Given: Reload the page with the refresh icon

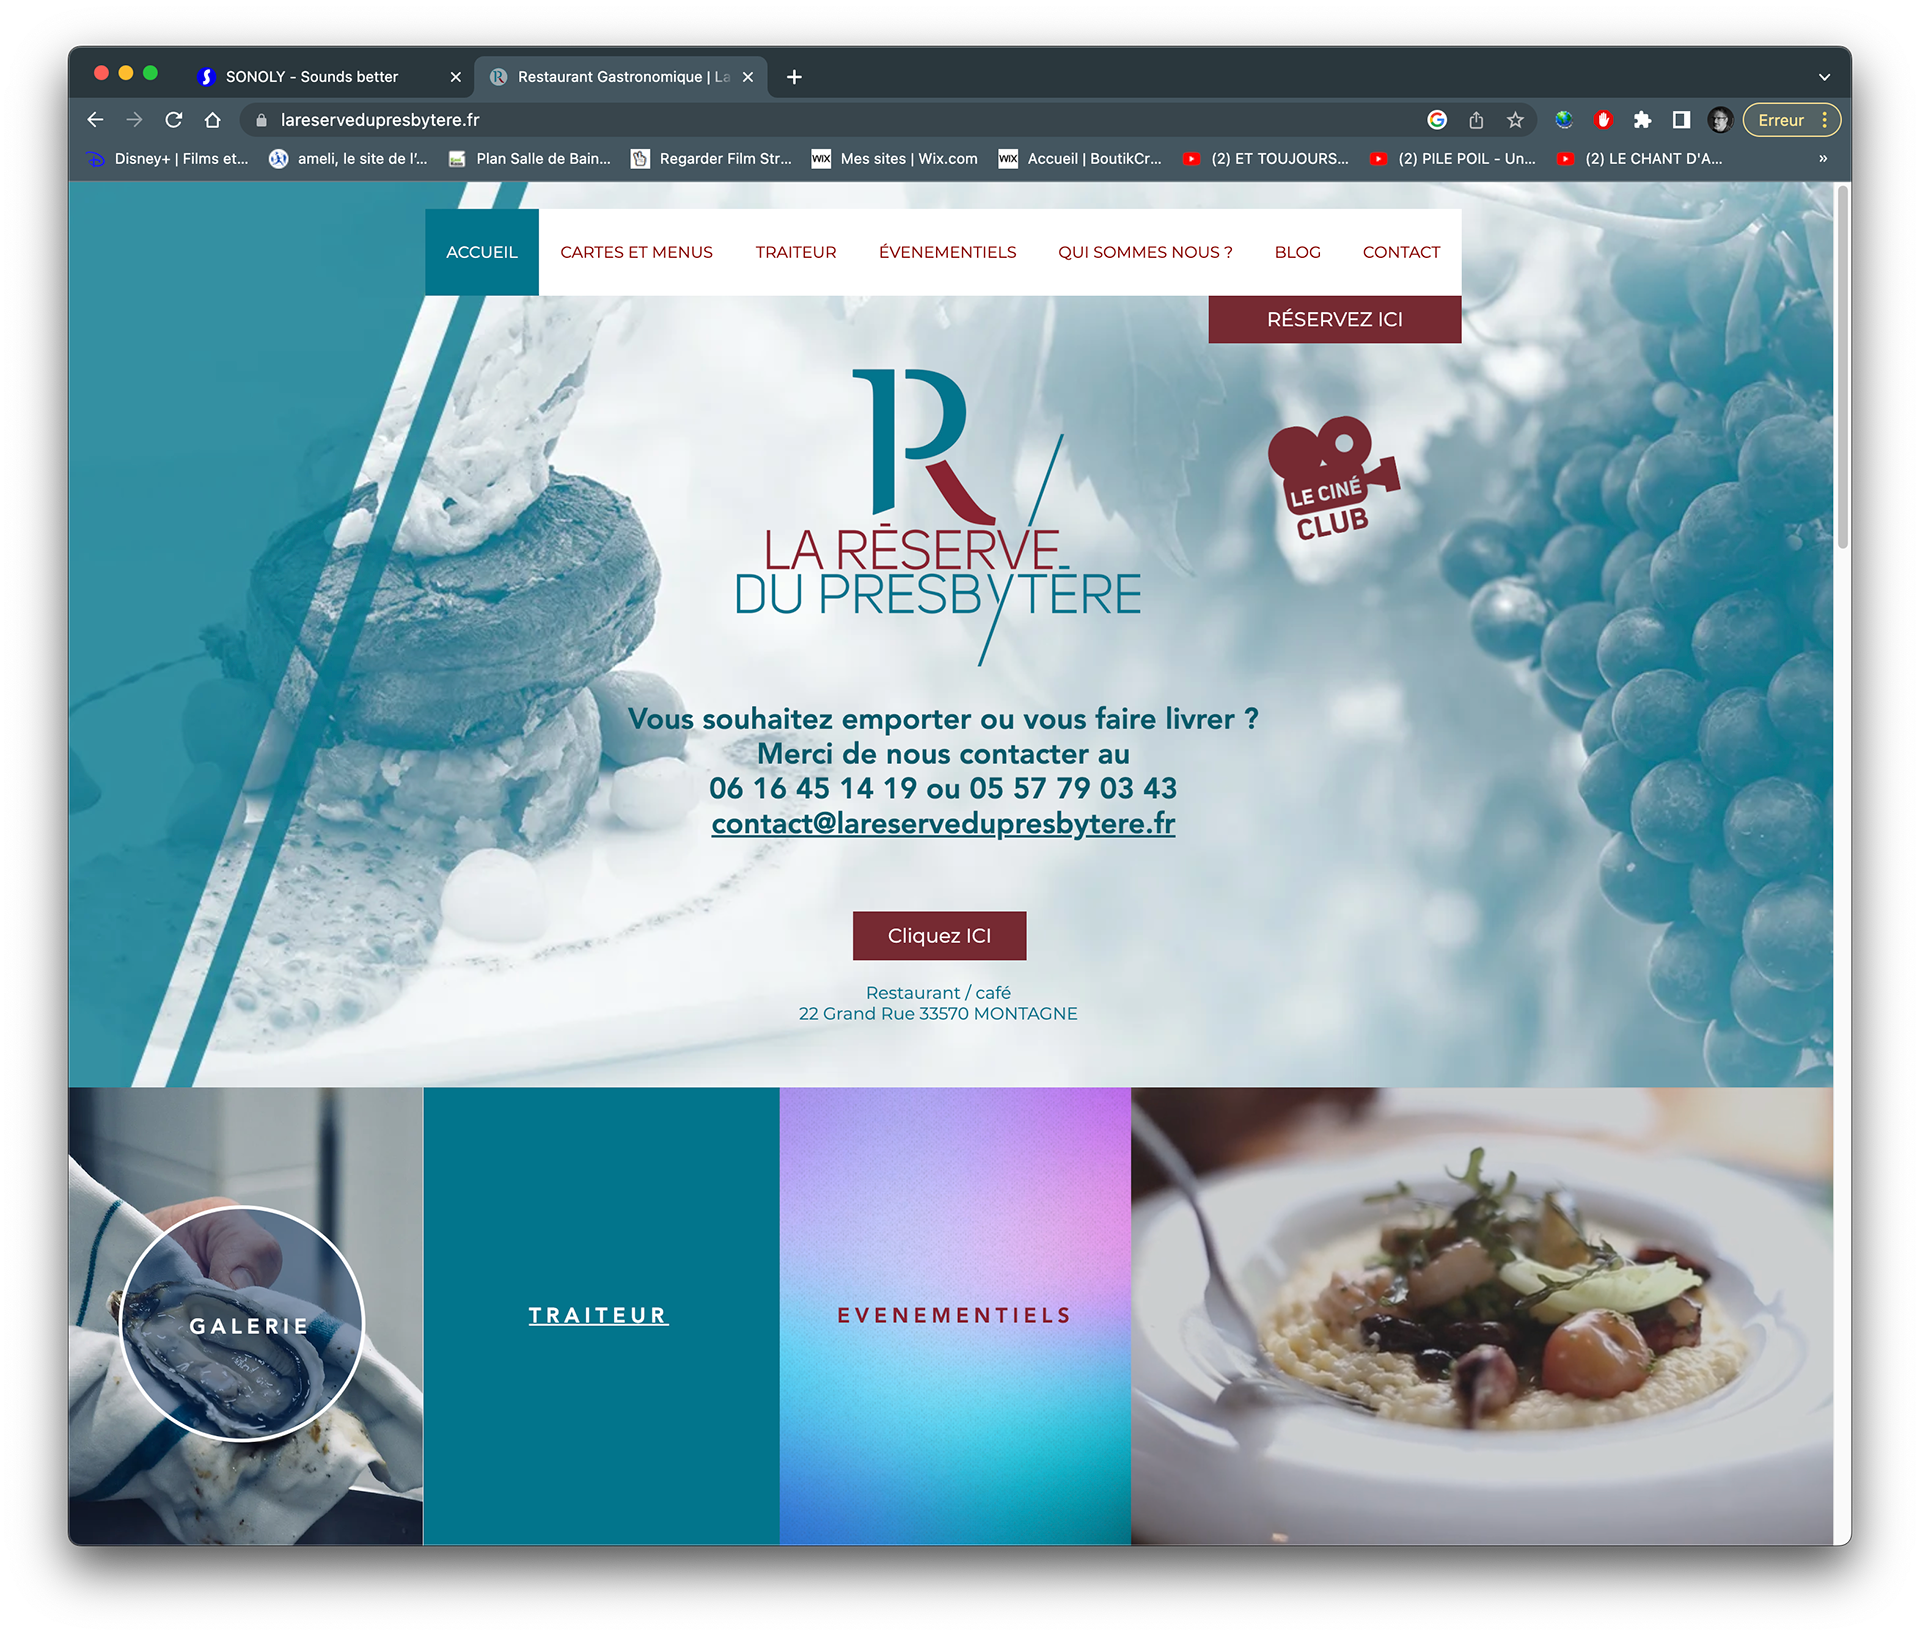Looking at the screenshot, I should tap(174, 120).
